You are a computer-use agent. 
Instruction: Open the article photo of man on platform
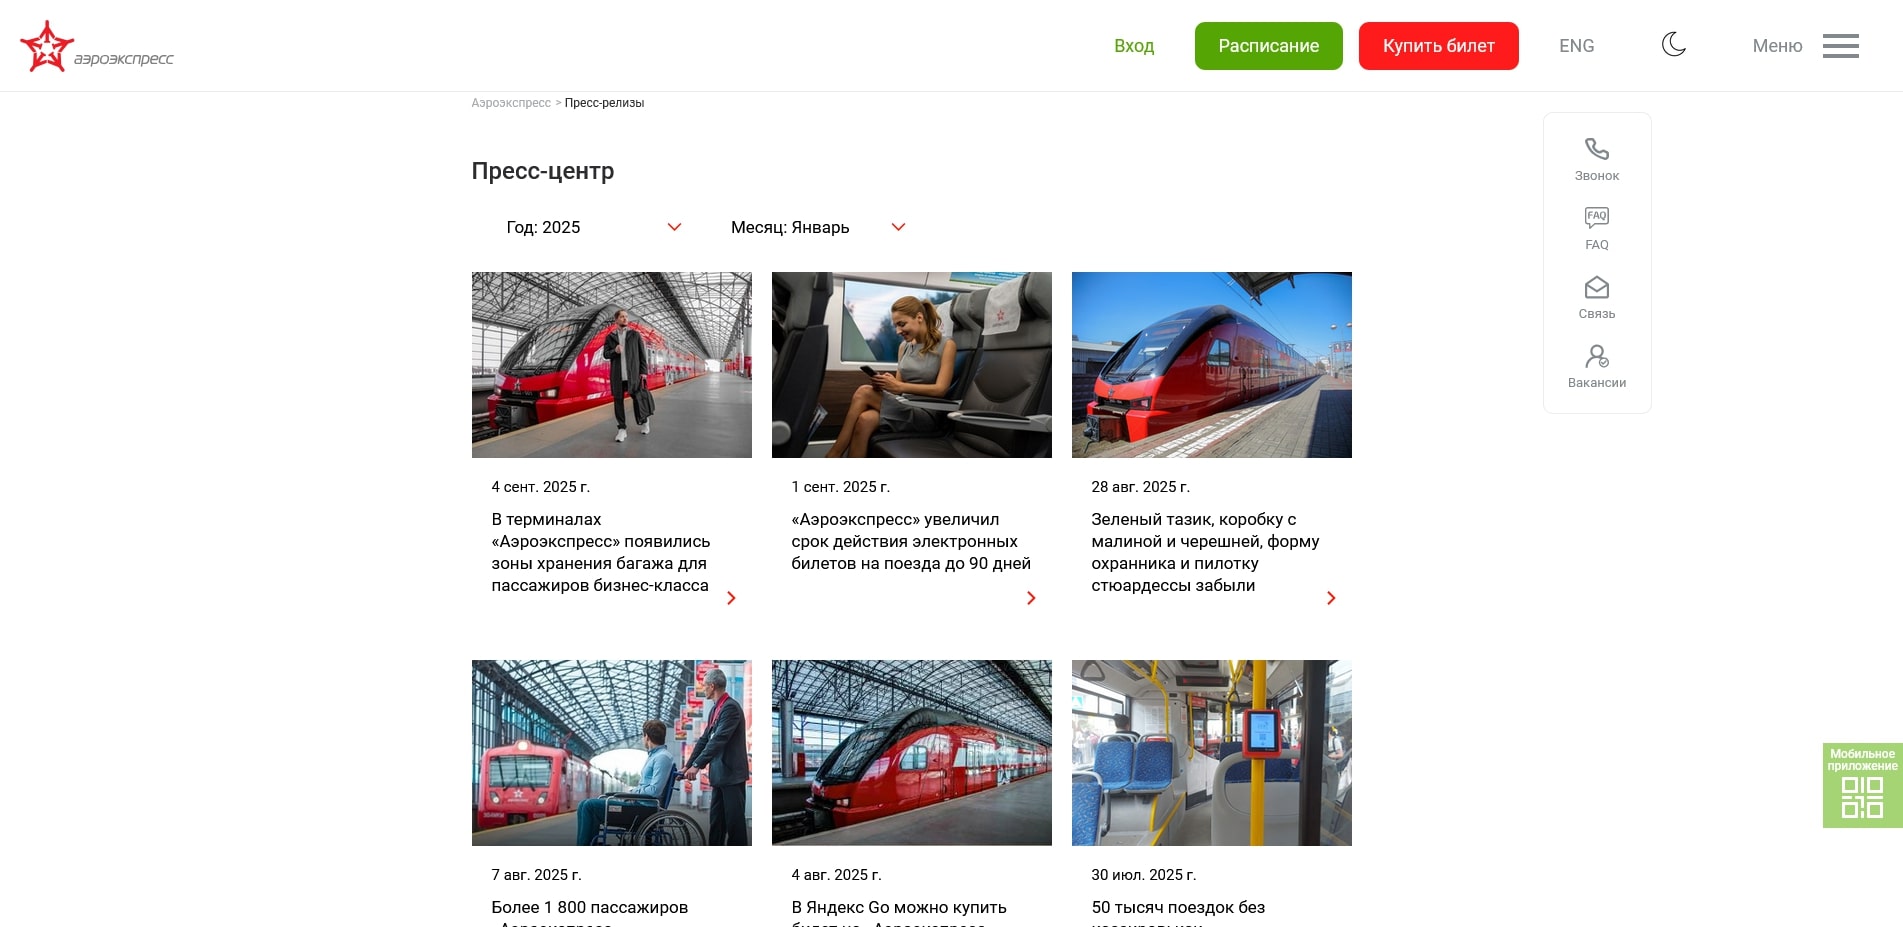pos(611,365)
